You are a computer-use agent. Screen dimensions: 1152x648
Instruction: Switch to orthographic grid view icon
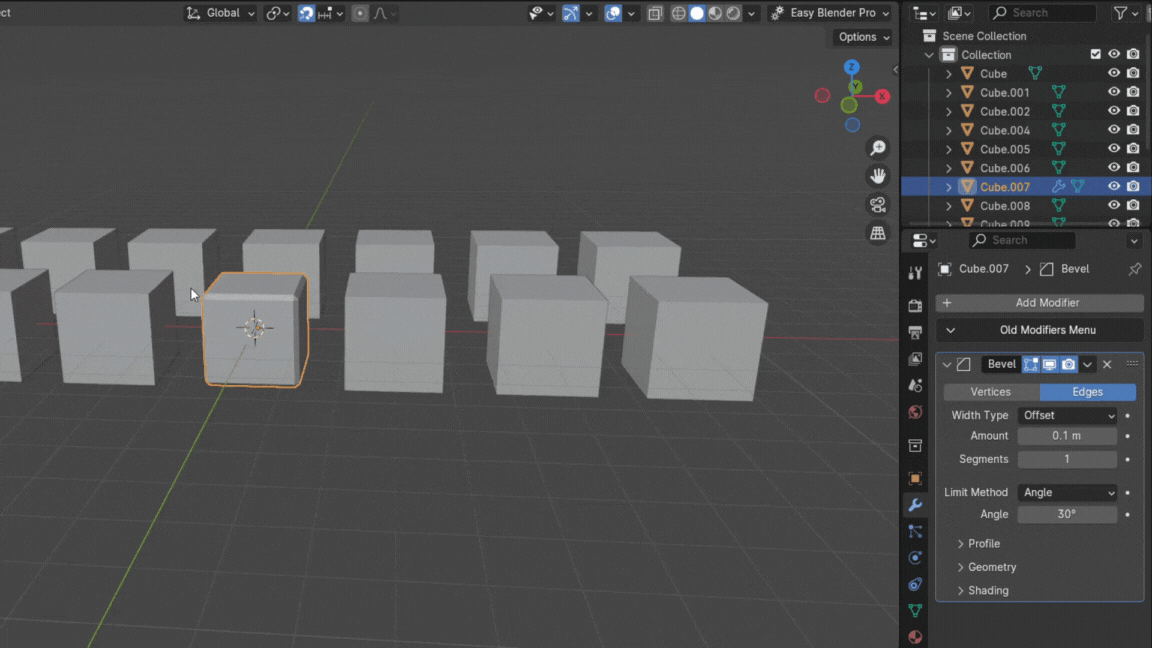878,233
